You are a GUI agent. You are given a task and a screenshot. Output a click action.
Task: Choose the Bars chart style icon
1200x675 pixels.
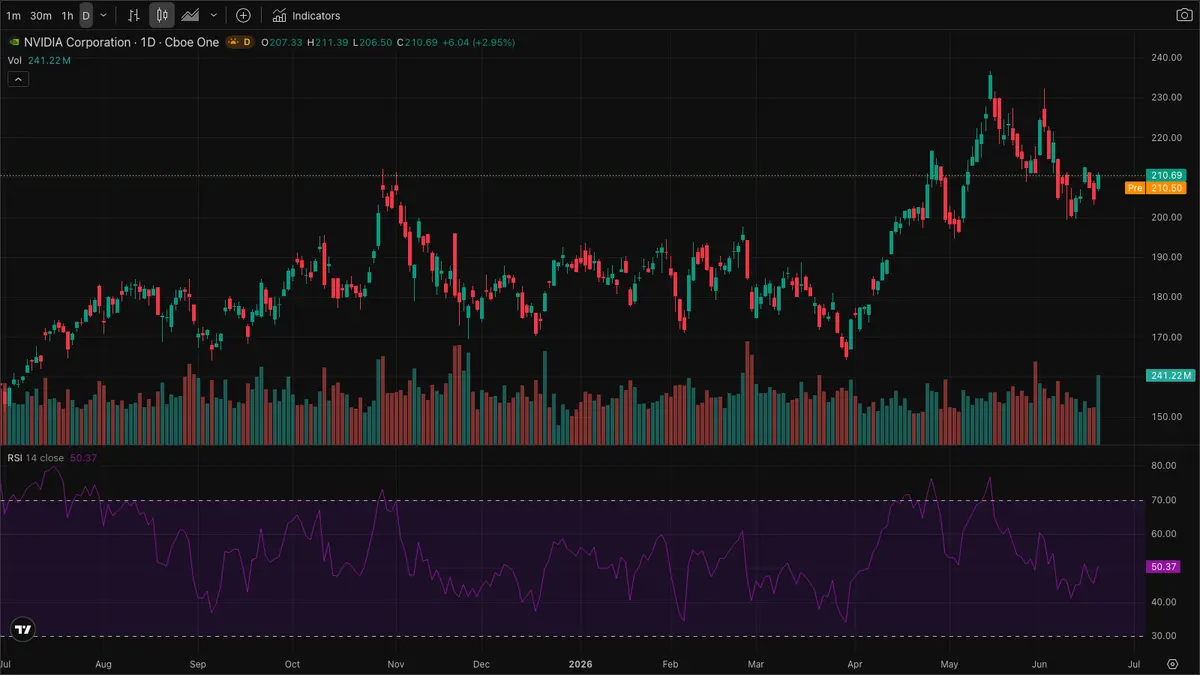click(135, 16)
